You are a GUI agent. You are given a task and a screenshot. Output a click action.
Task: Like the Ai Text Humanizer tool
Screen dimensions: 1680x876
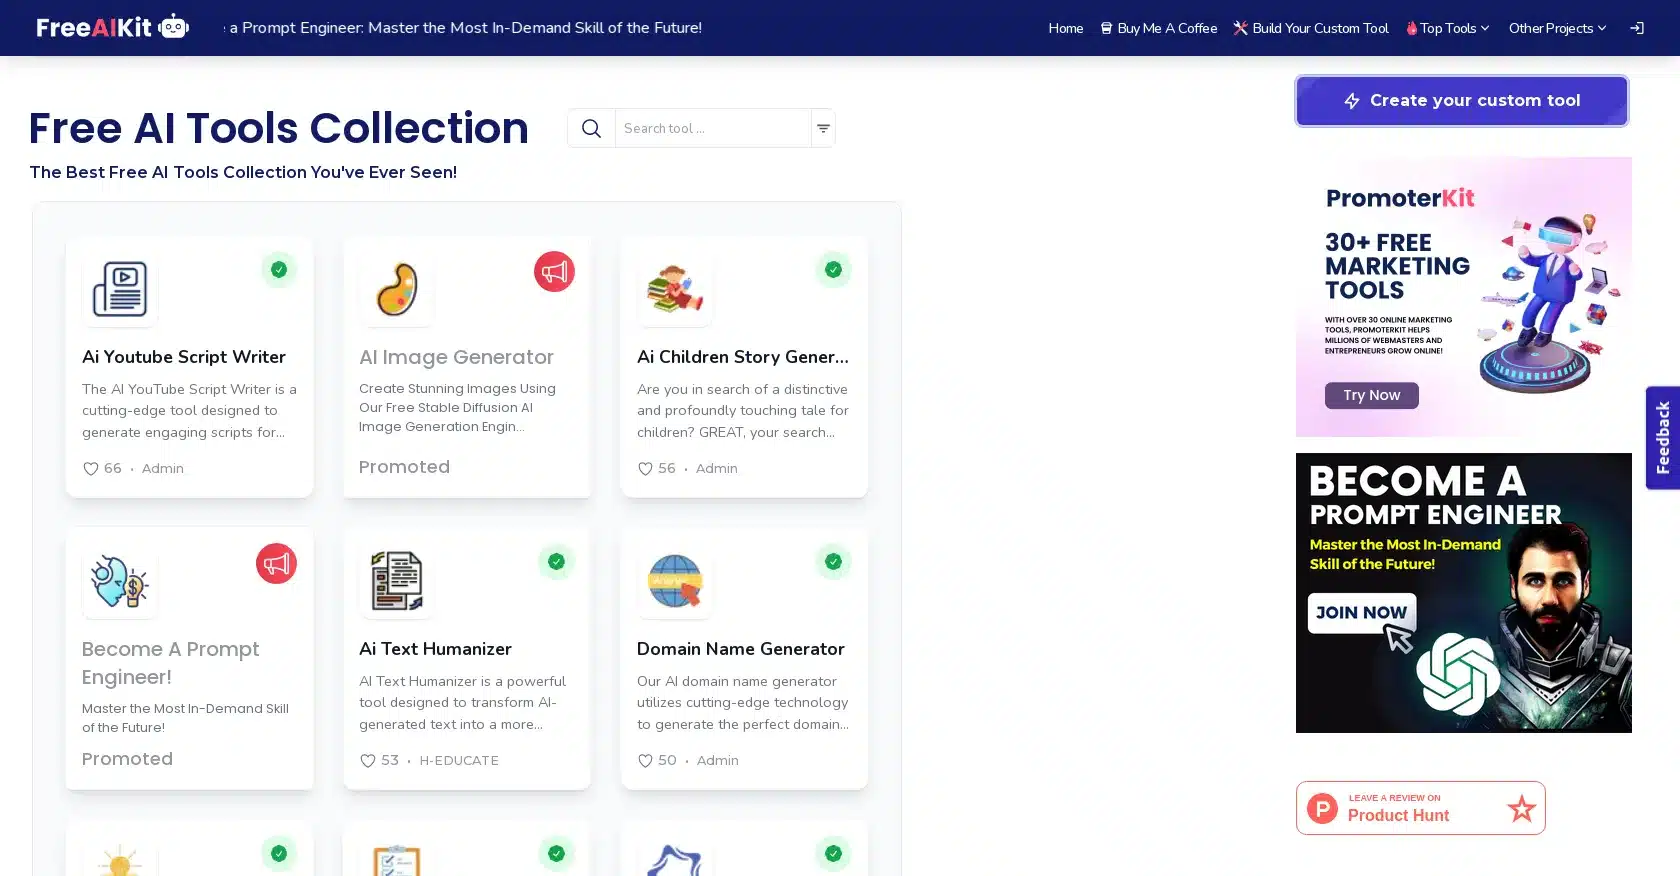point(368,761)
